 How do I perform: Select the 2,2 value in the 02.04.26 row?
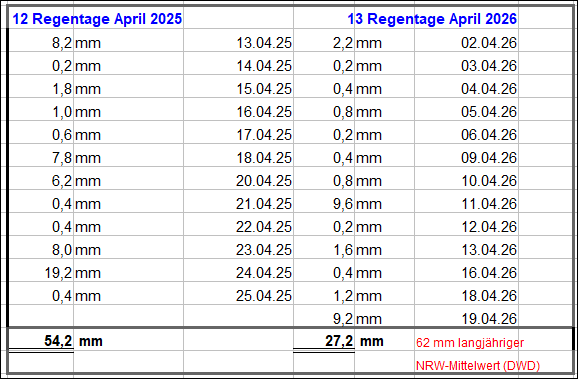[343, 44]
